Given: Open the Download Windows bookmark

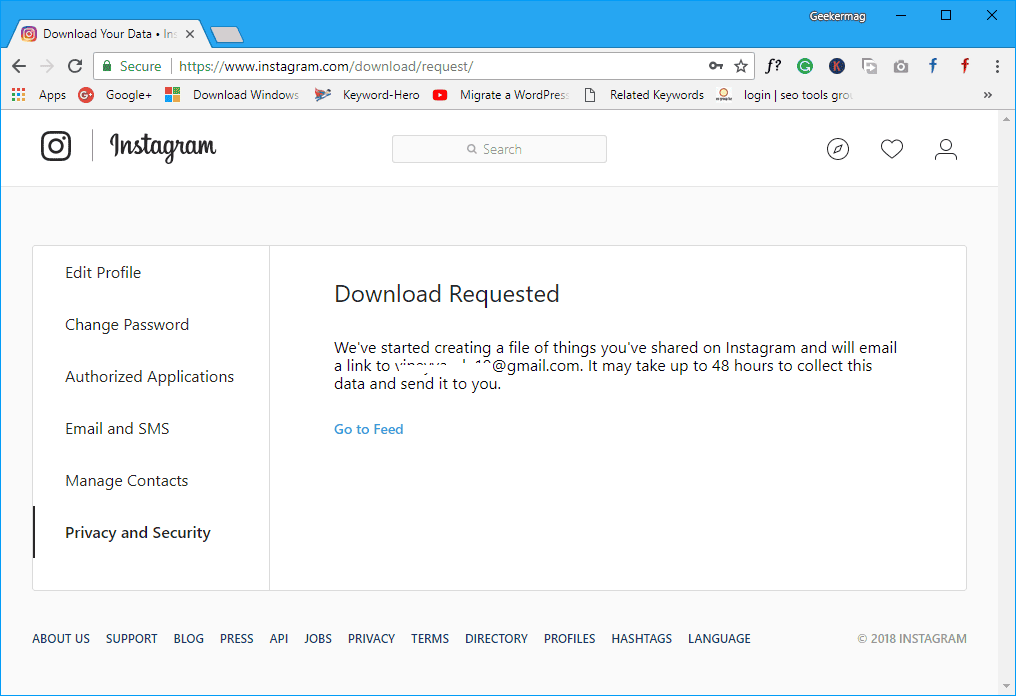Looking at the screenshot, I should 232,95.
